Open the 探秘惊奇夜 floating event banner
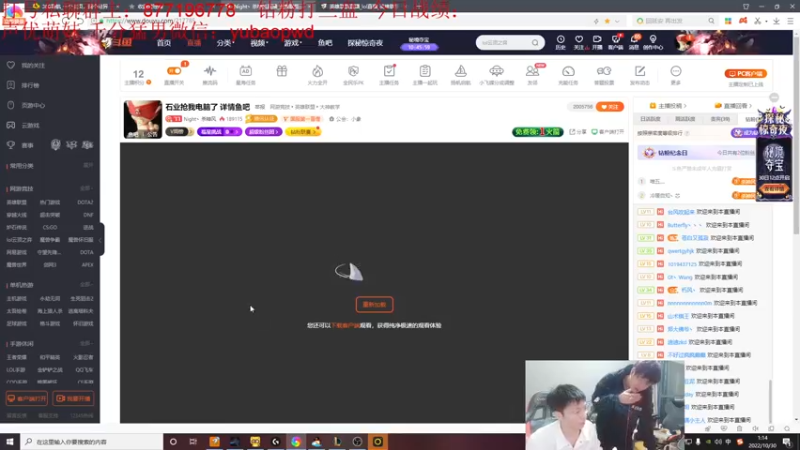The image size is (800, 450). 774,154
